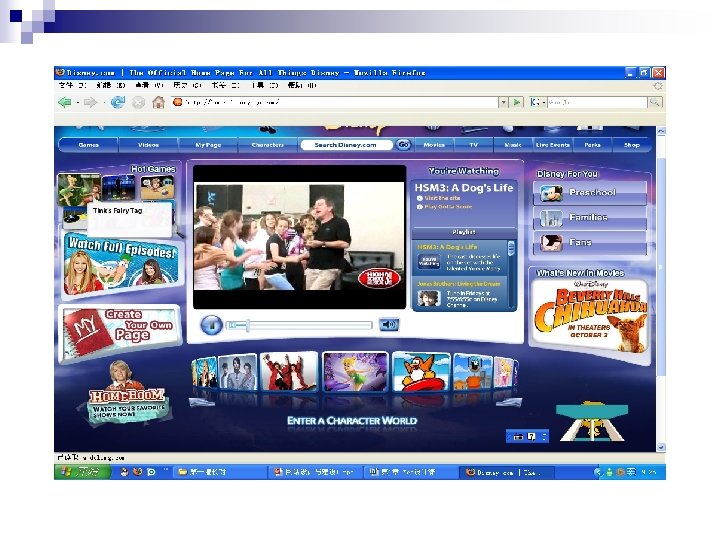Select HSM3: A Dog's Life playlist item
The image size is (720, 540).
(459, 258)
